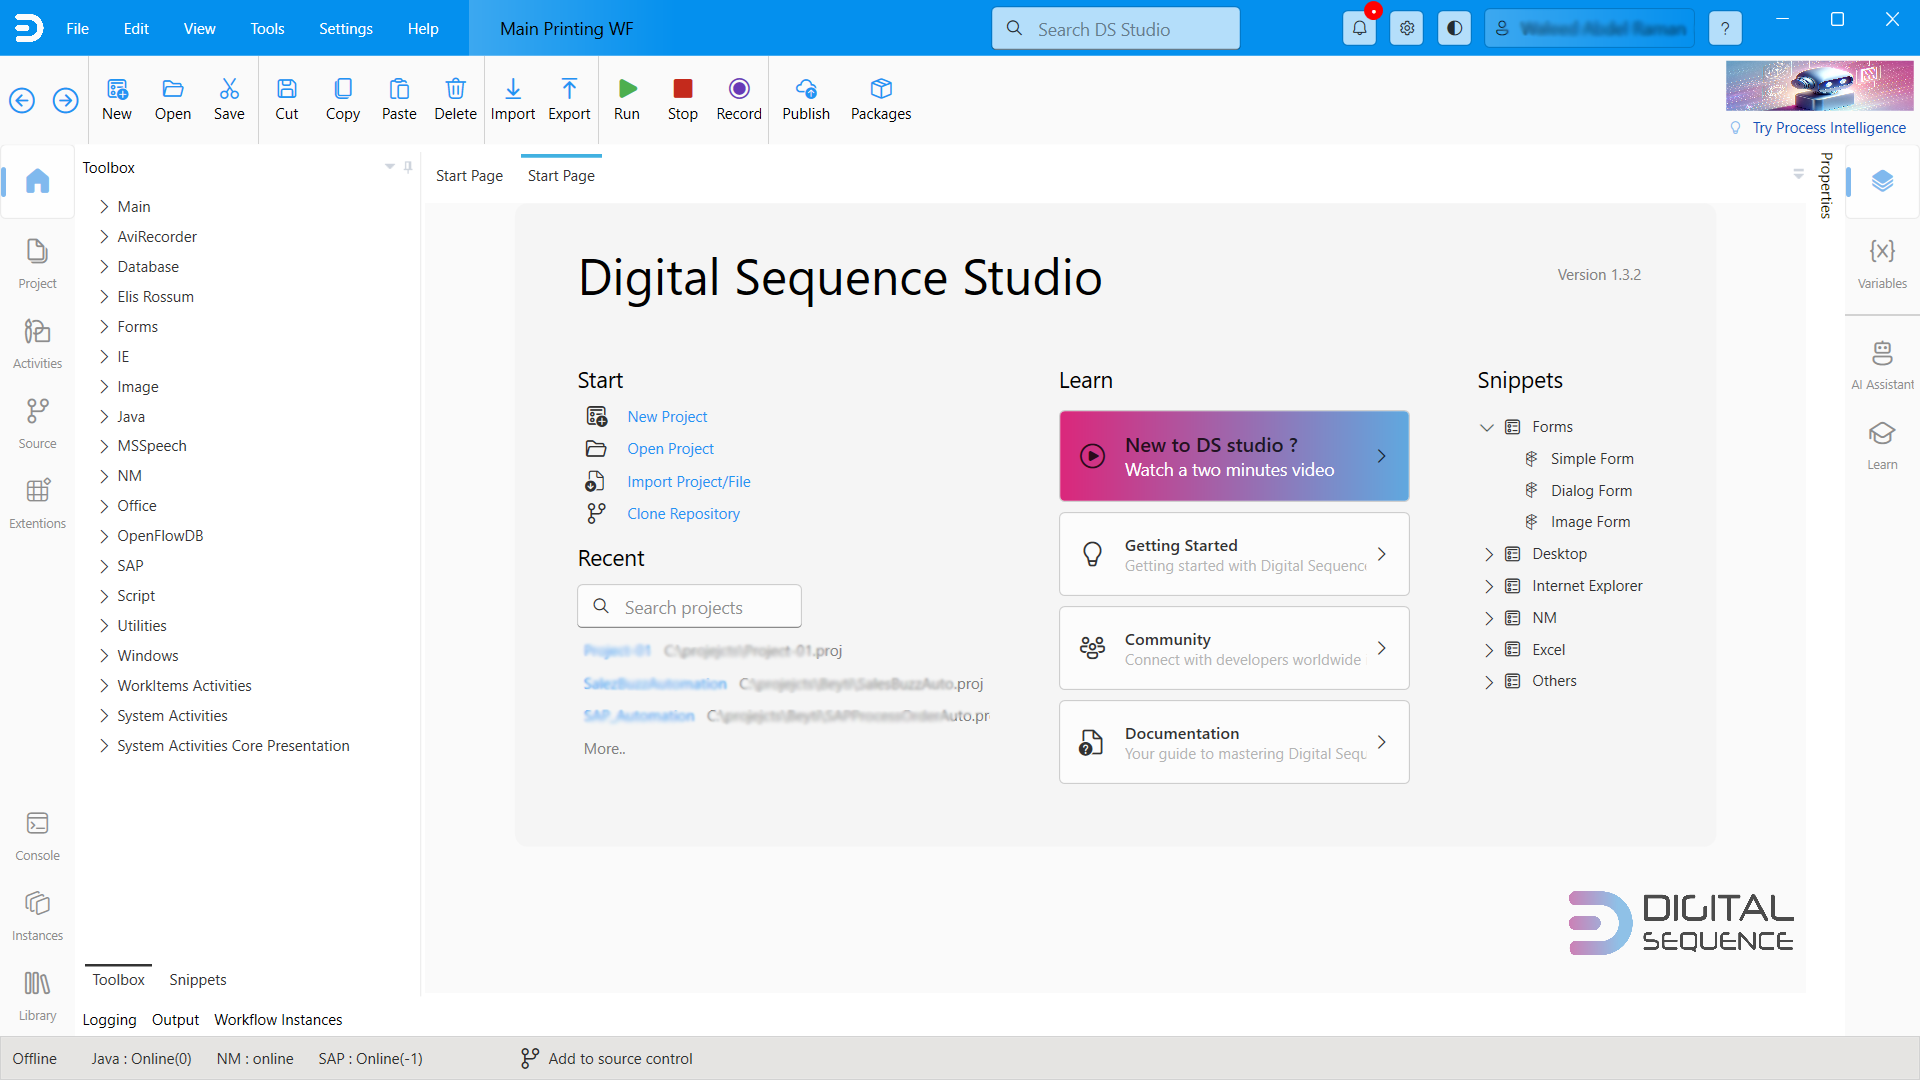Viewport: 1920px width, 1080px height.
Task: Pin the Toolbox panel
Action: (408, 167)
